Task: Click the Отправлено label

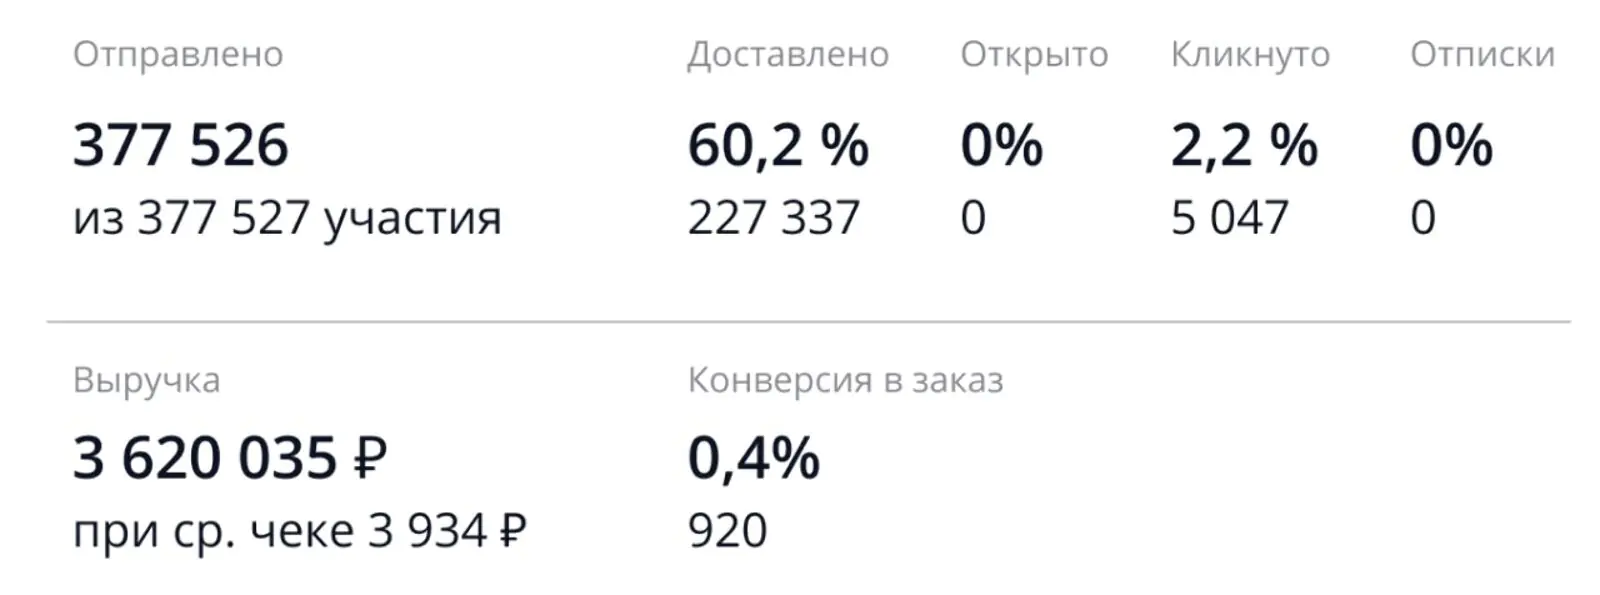Action: (178, 55)
